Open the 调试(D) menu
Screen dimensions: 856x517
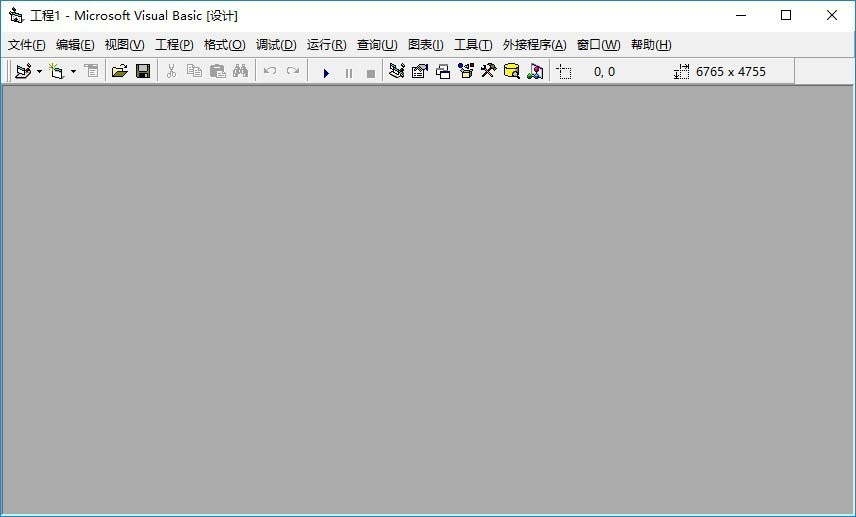point(276,45)
